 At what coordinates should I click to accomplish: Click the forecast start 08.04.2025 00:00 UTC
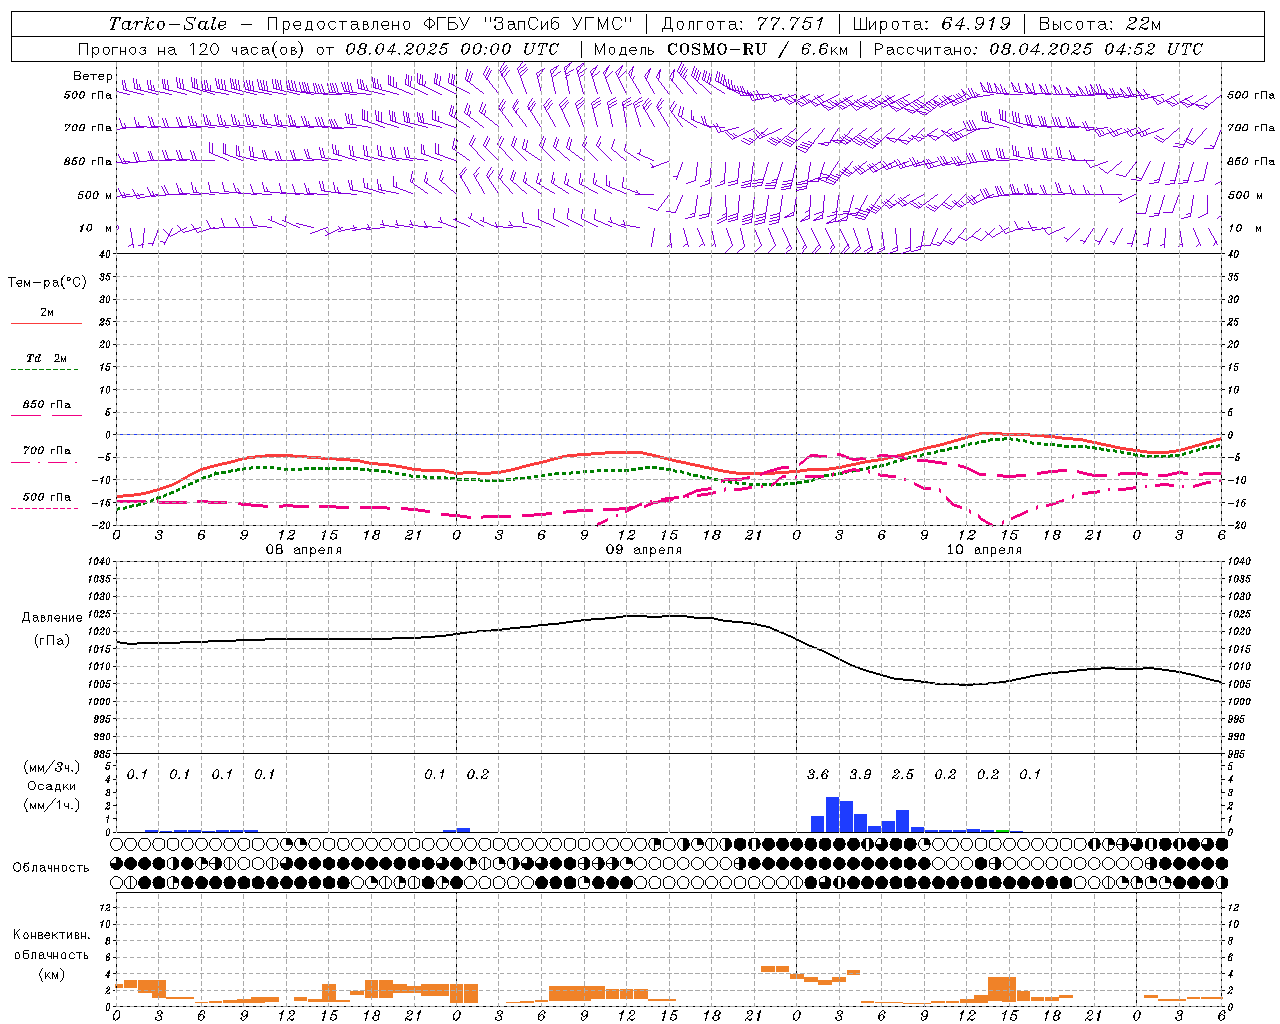452,49
